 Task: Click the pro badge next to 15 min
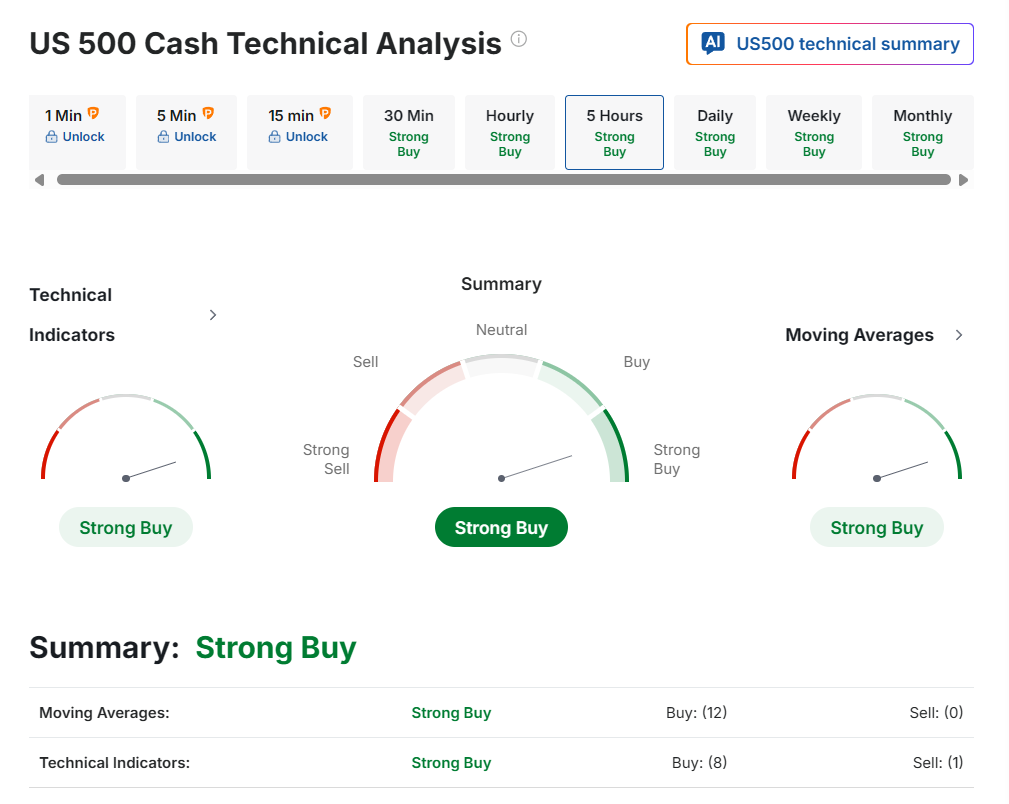click(325, 114)
